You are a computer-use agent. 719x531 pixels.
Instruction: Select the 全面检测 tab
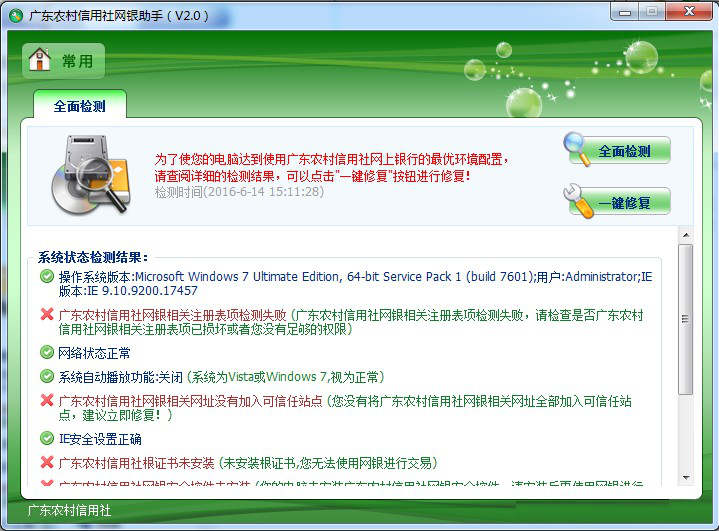click(80, 105)
